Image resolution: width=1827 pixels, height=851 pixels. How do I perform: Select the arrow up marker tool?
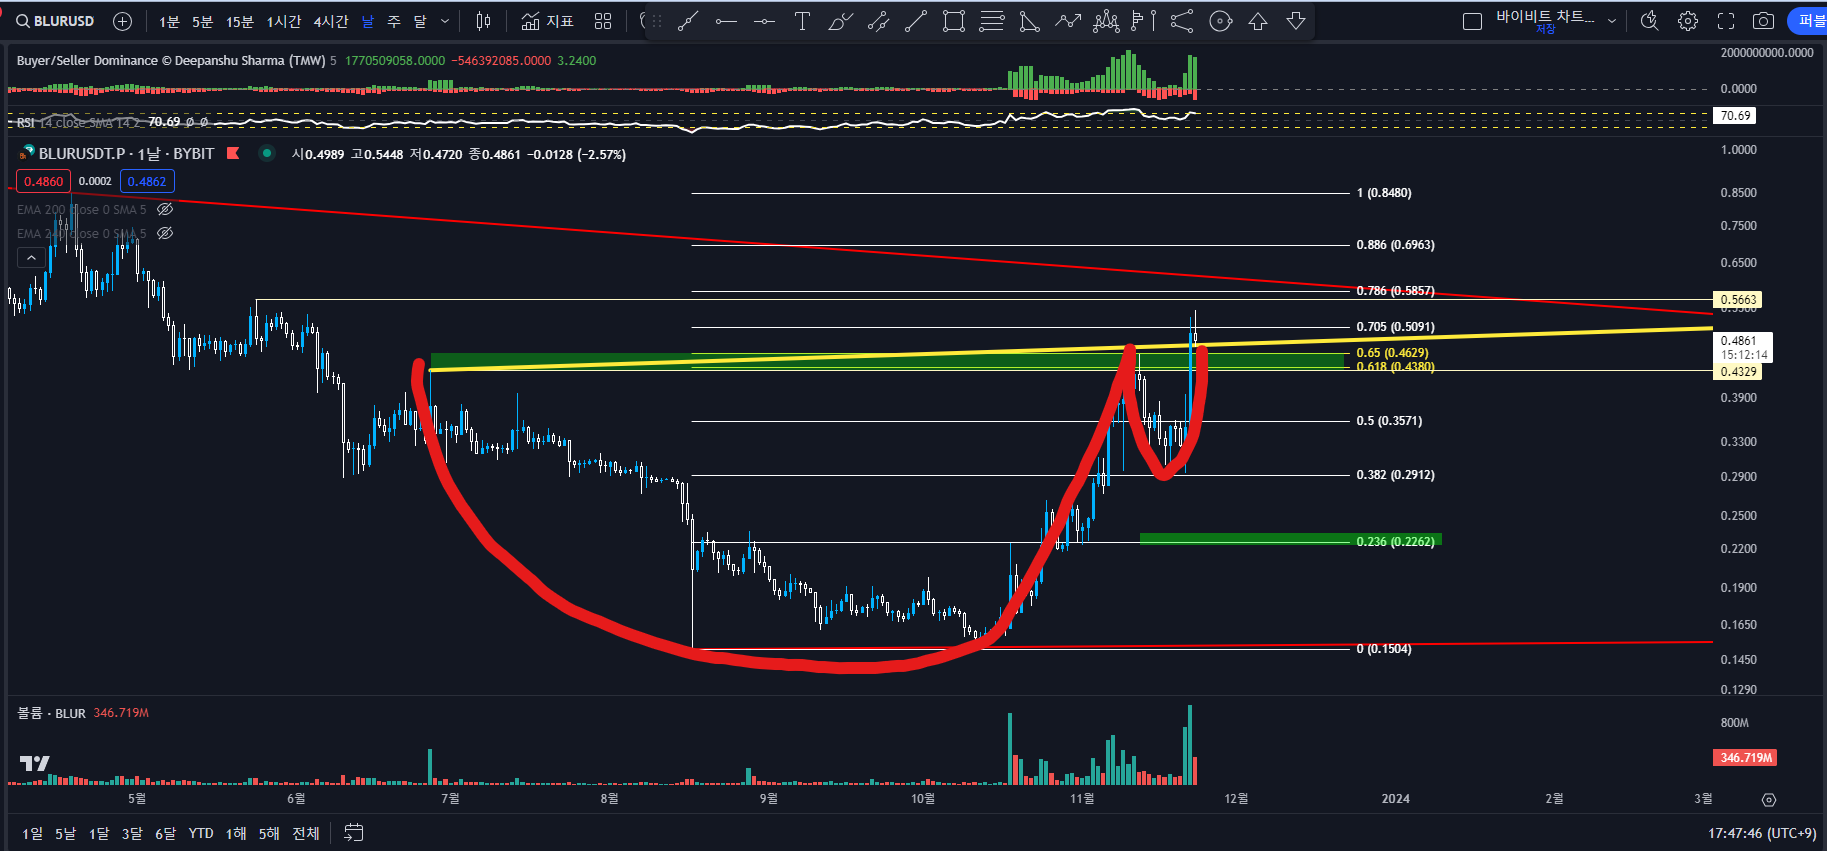pyautogui.click(x=1258, y=21)
